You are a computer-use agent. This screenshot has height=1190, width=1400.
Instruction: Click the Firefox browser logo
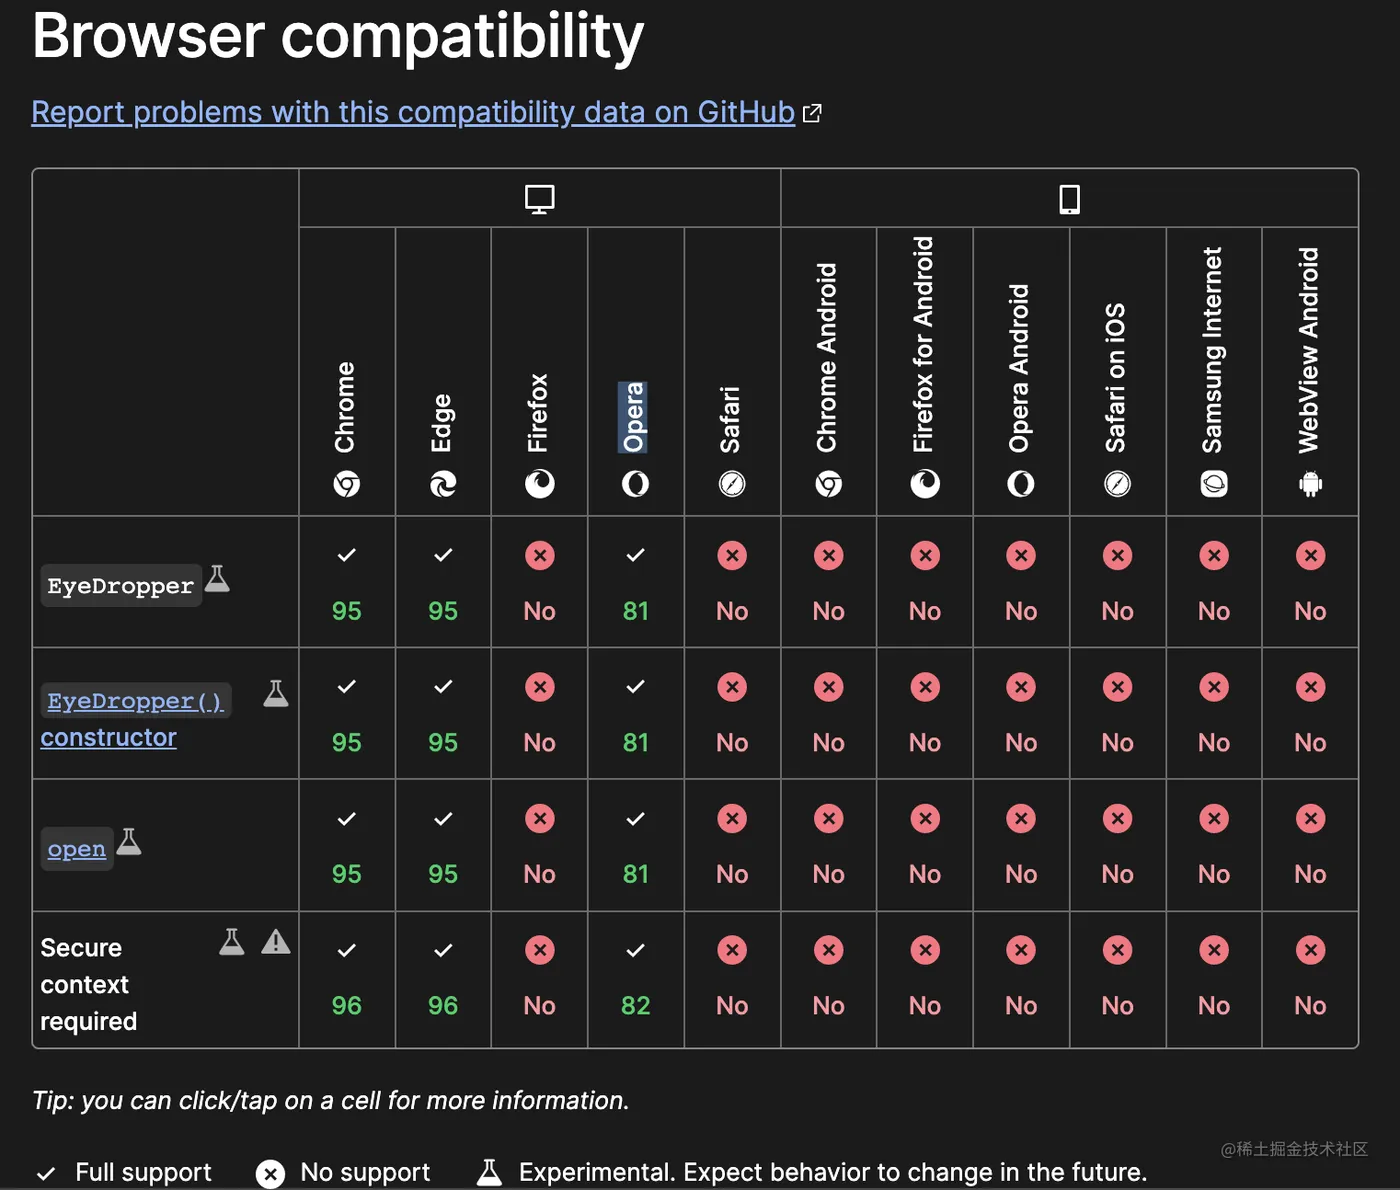click(x=540, y=484)
